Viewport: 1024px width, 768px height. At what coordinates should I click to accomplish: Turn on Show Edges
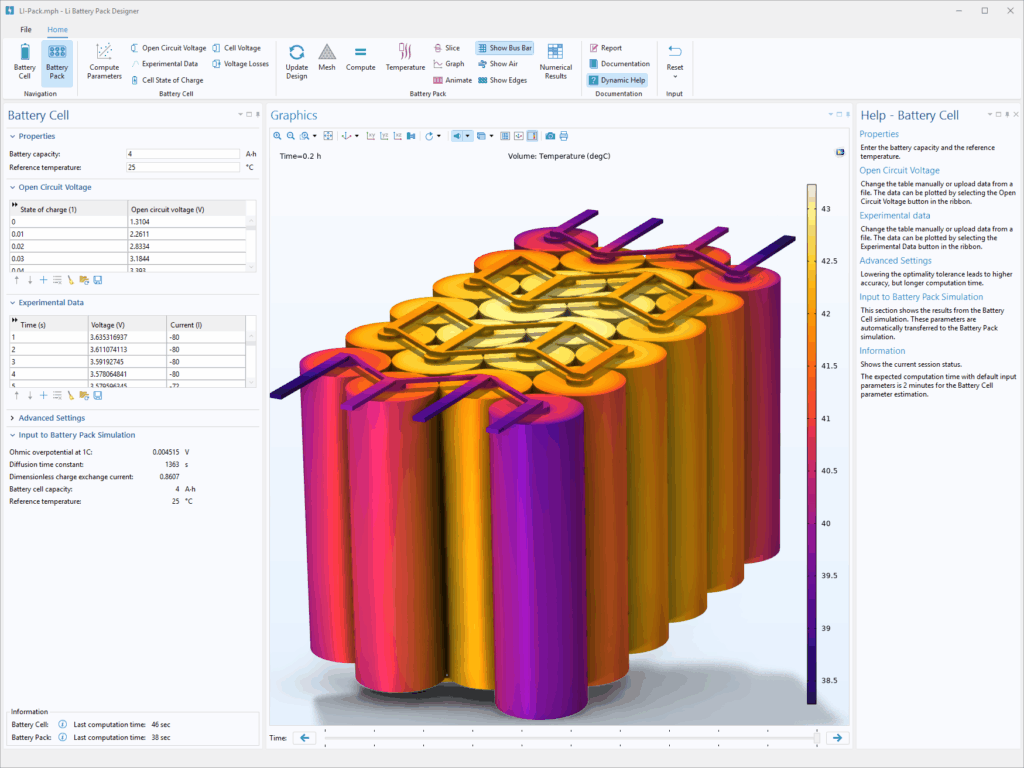coord(502,80)
